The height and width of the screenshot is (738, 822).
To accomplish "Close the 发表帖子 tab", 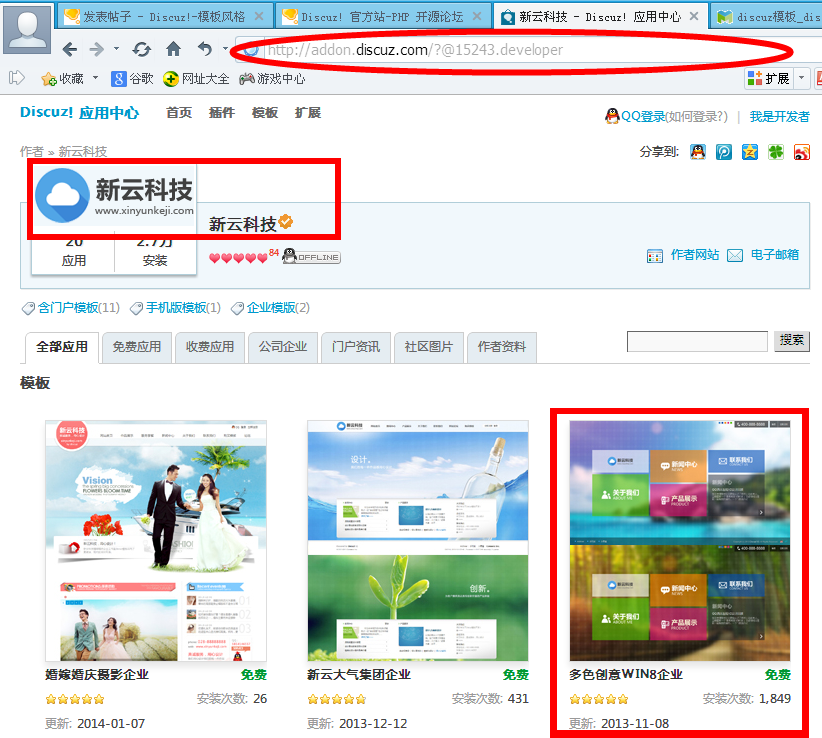I will click(258, 16).
